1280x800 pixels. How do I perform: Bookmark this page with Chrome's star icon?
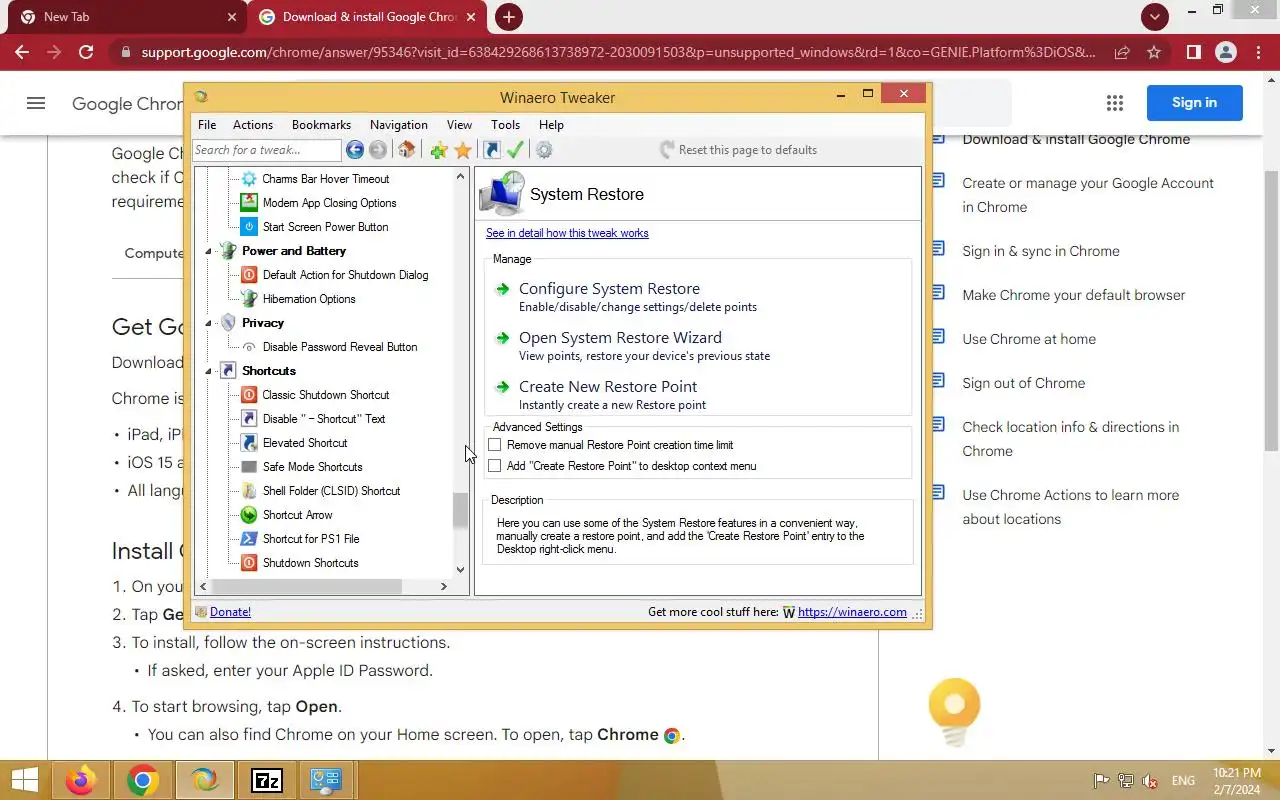(x=1154, y=52)
